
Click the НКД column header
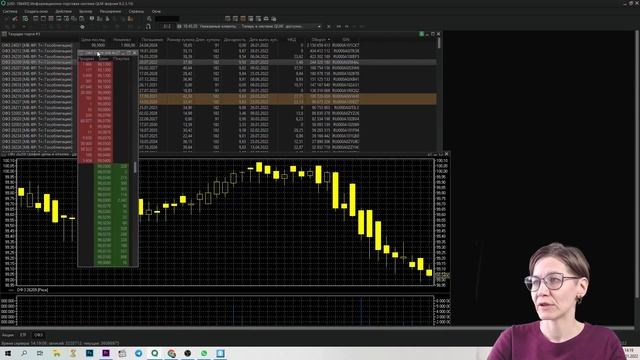[291, 40]
